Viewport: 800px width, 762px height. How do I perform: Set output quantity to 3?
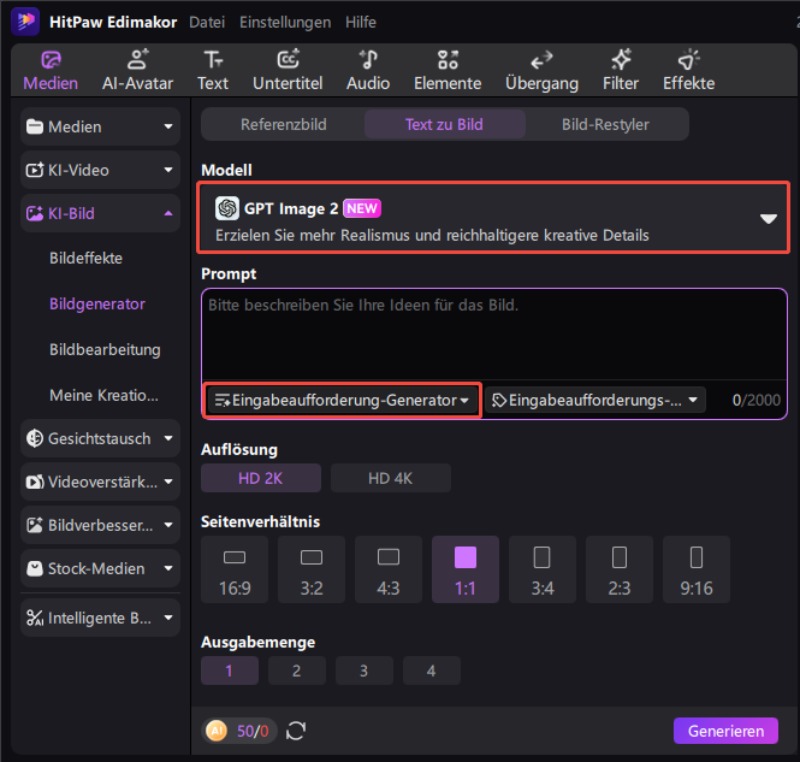point(364,670)
